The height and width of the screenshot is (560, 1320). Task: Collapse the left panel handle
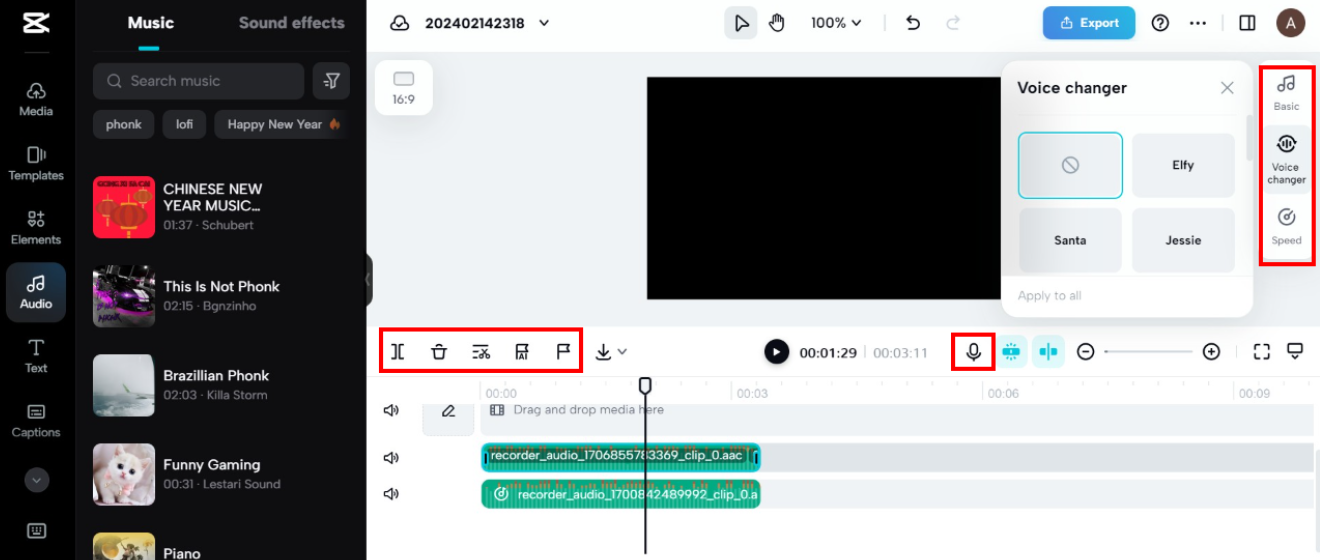[368, 279]
